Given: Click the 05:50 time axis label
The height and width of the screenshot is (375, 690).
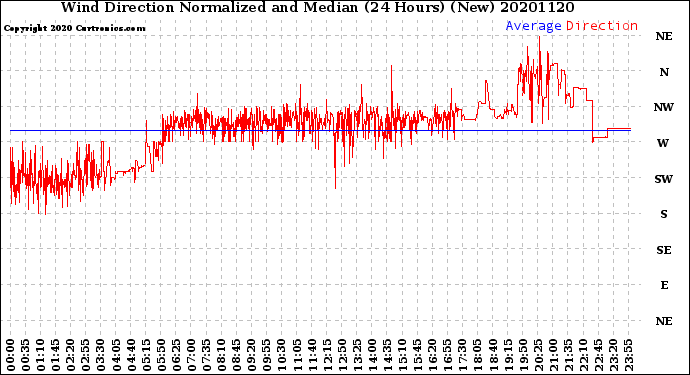Looking at the screenshot, I should pos(161,355).
